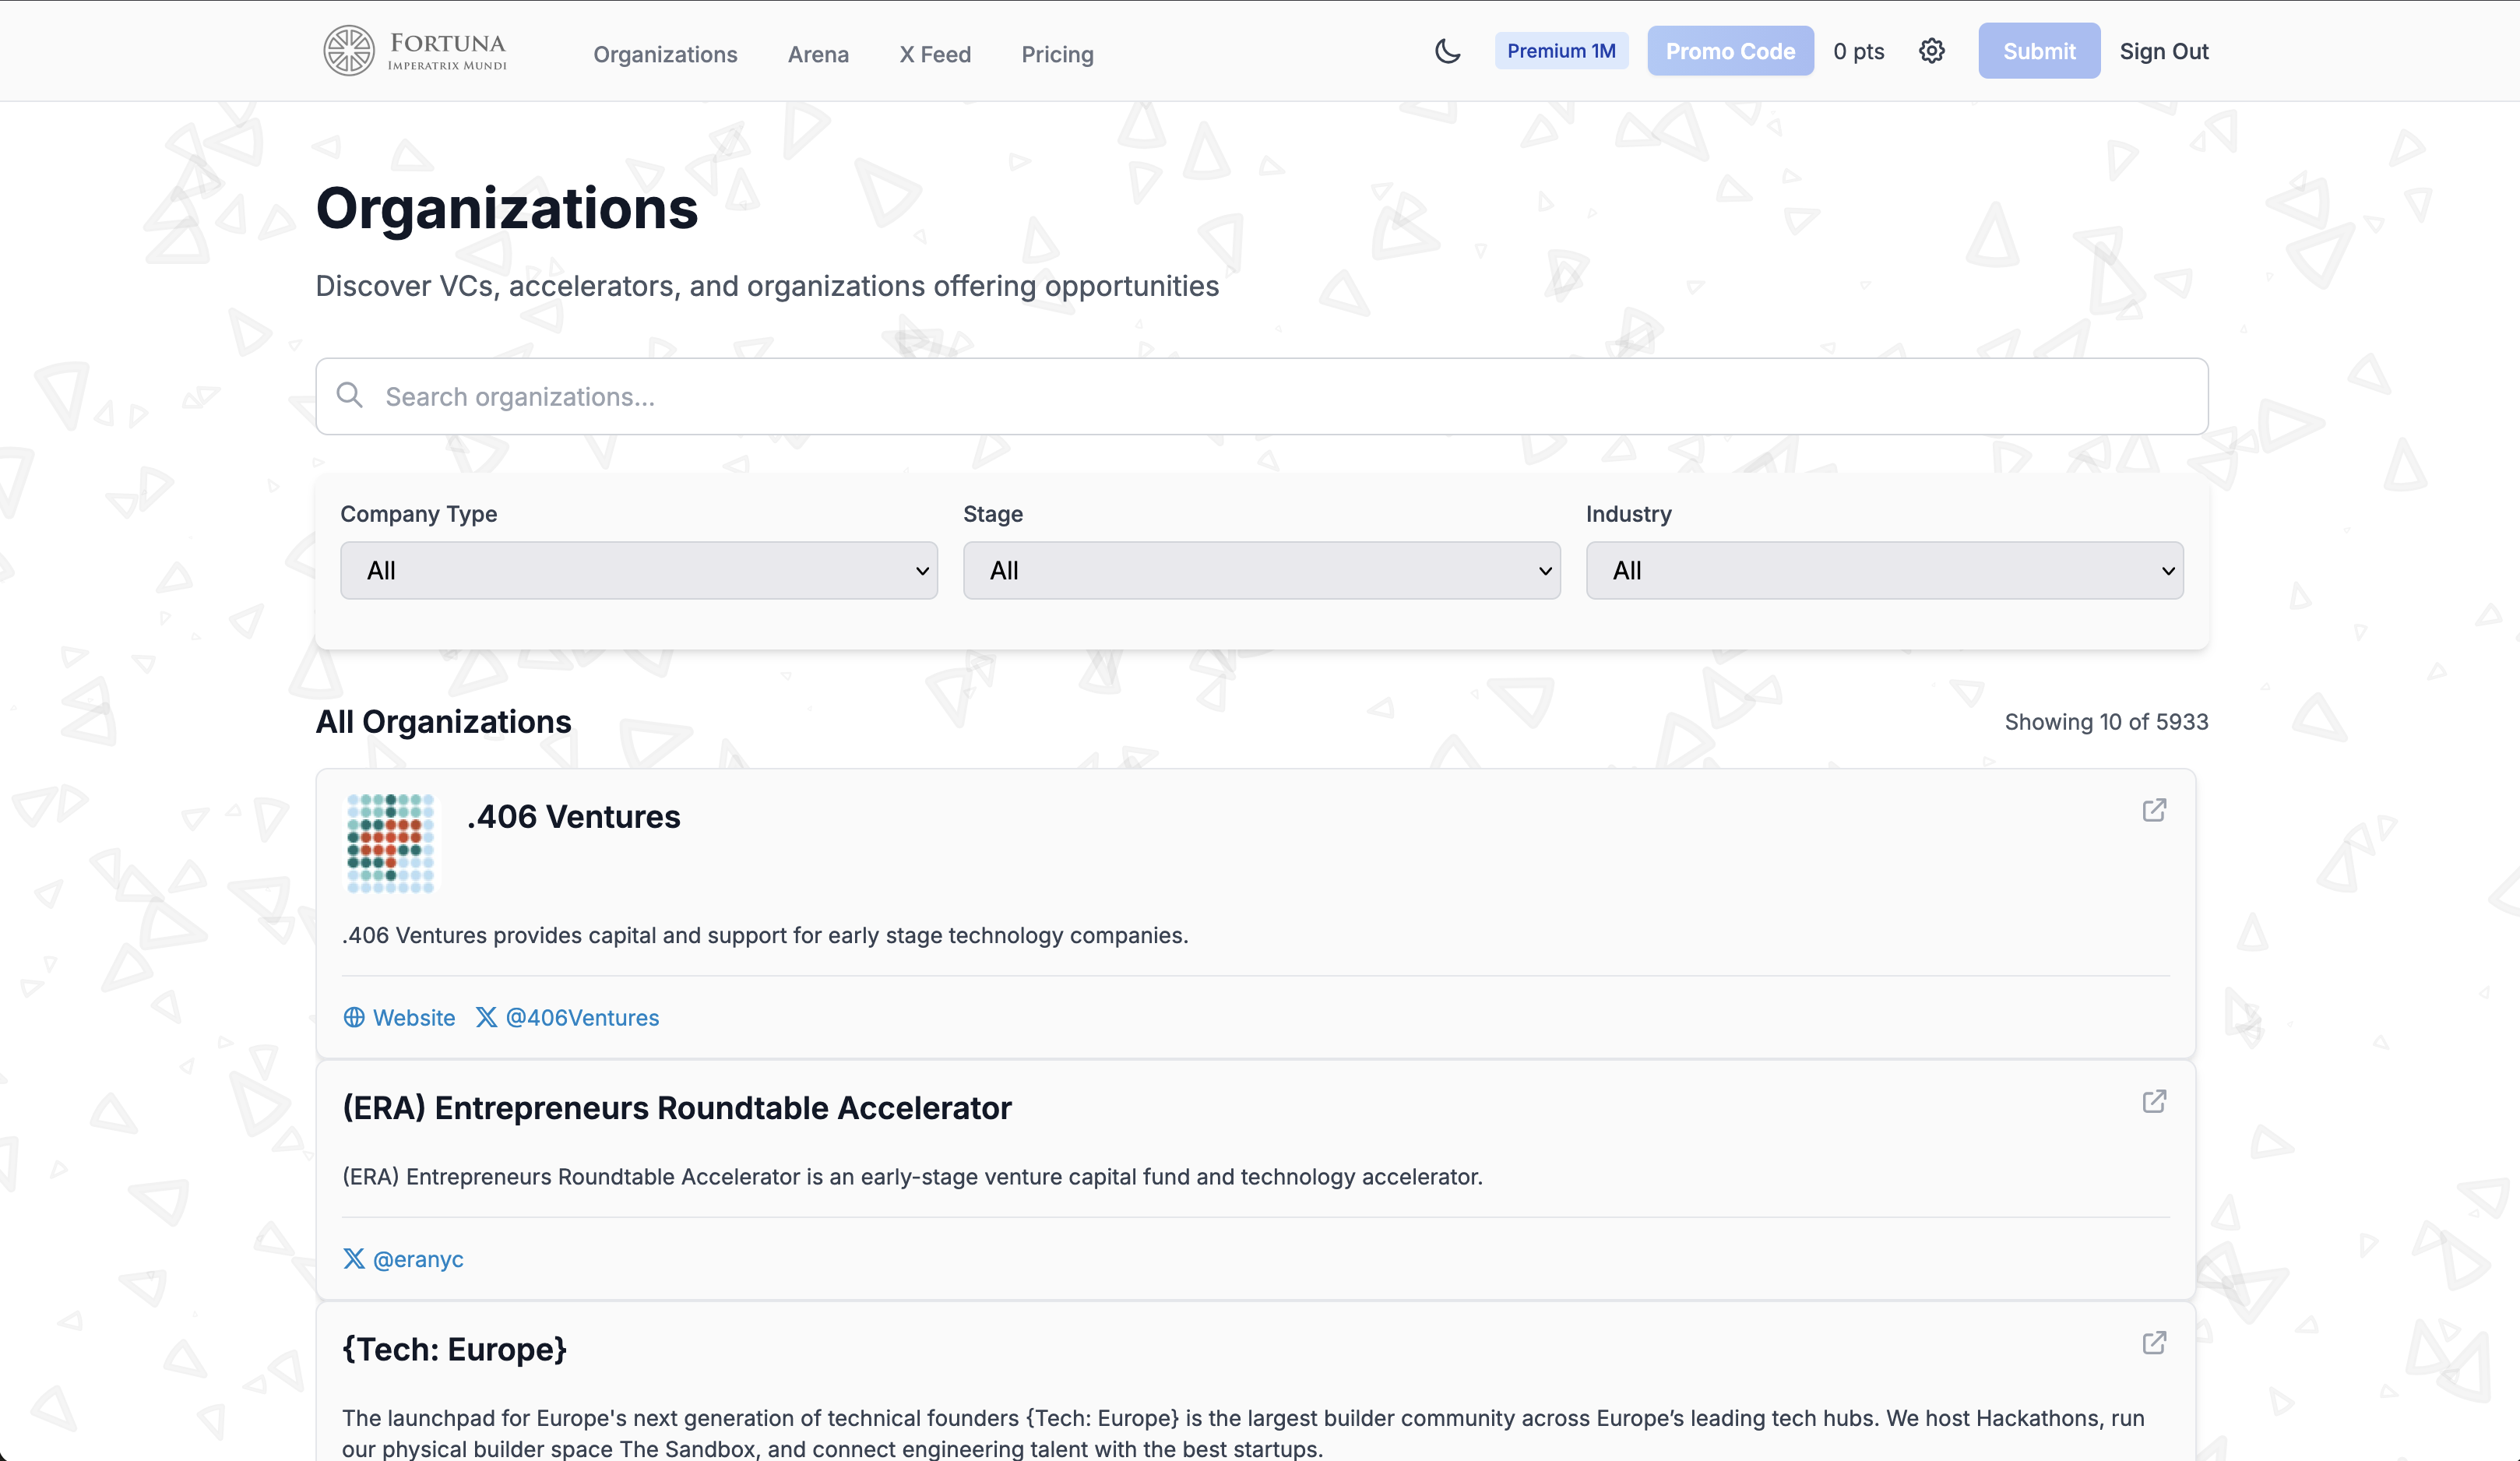Click the magnifier icon in search bar
Screen dimensions: 2520x1461
point(349,395)
